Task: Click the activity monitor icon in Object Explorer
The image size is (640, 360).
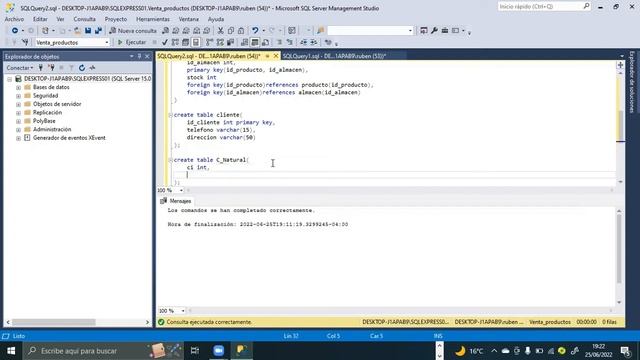Action: tap(92, 68)
